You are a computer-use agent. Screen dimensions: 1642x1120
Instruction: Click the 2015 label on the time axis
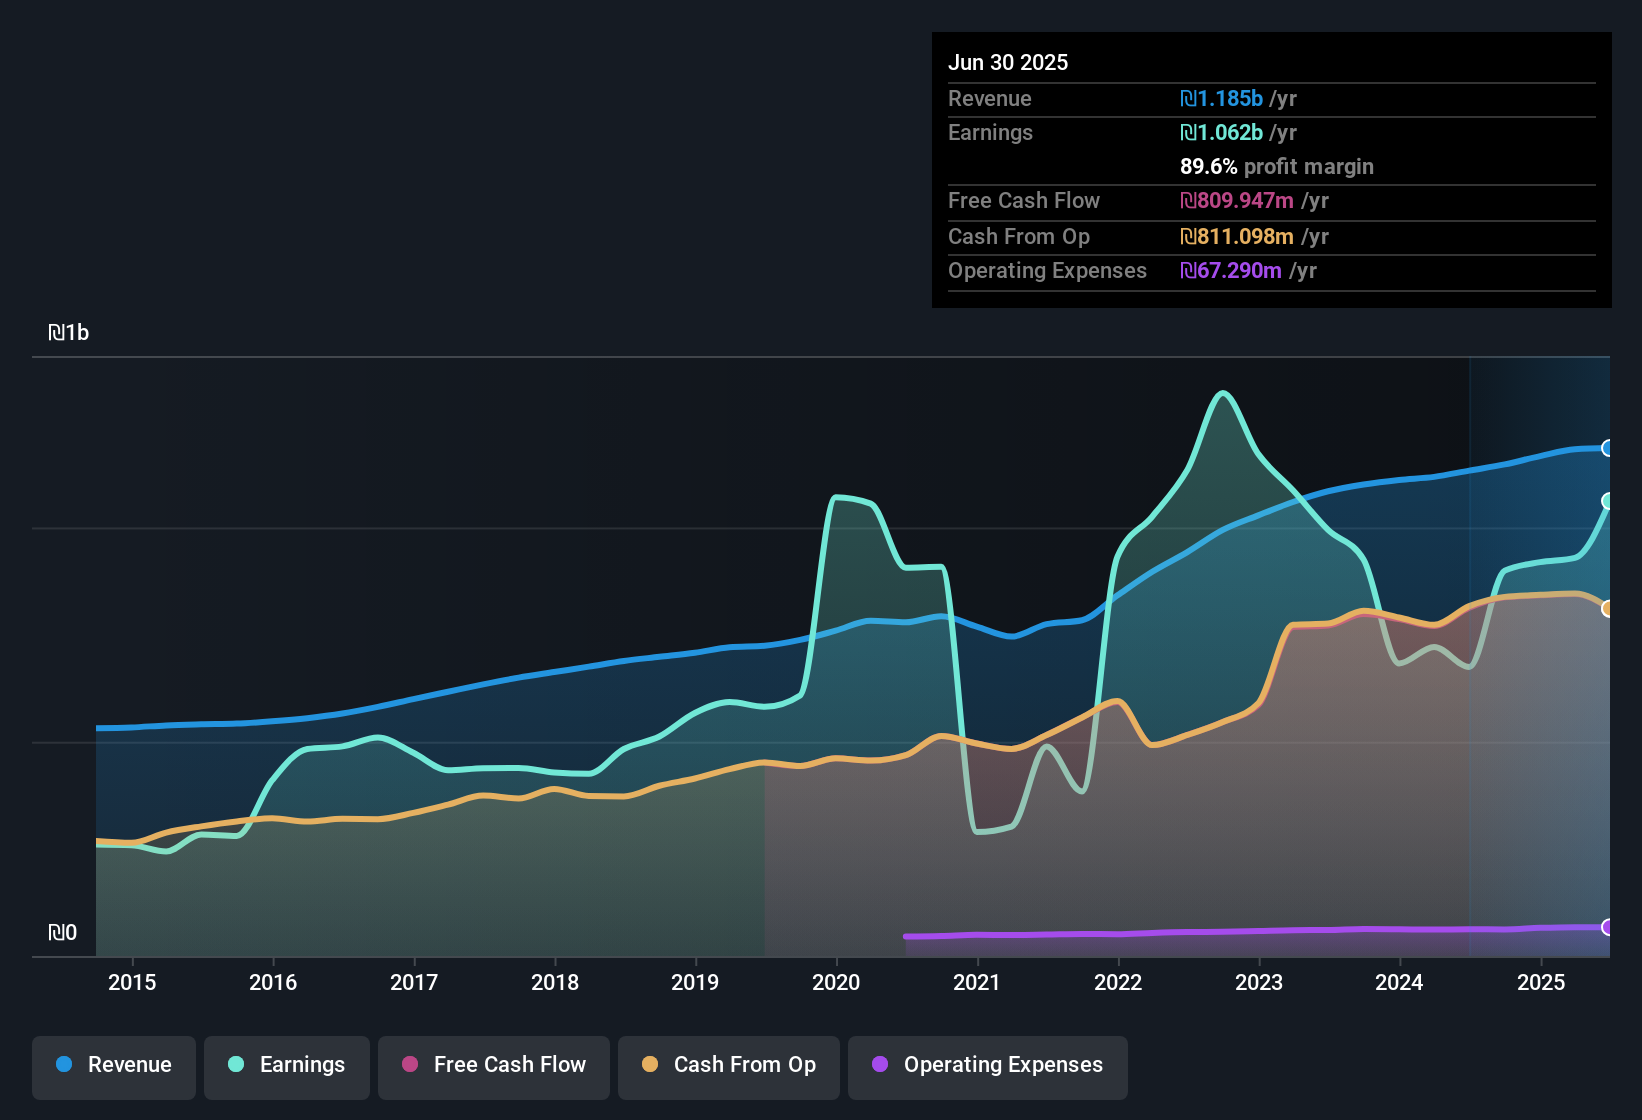(x=132, y=983)
